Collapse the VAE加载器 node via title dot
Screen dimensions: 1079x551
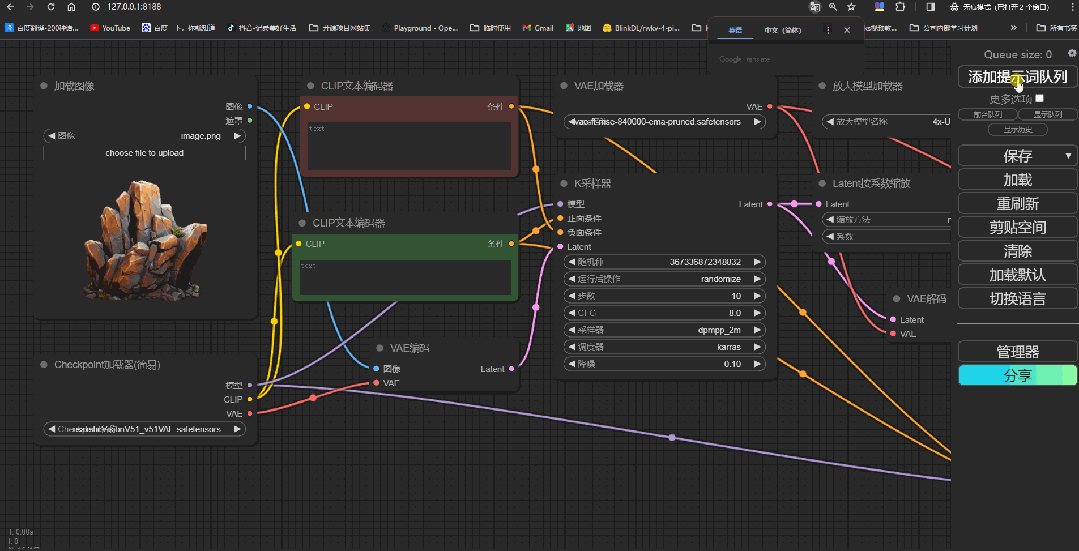click(x=563, y=86)
